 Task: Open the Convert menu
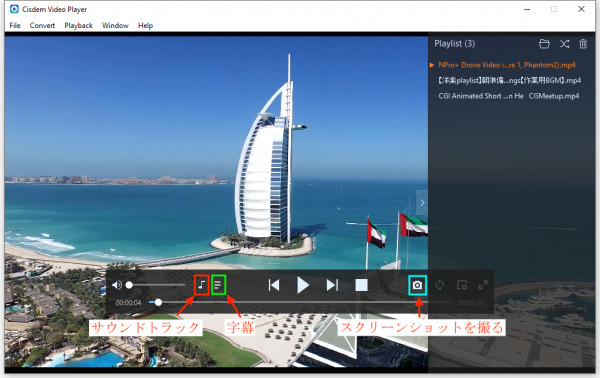42,25
